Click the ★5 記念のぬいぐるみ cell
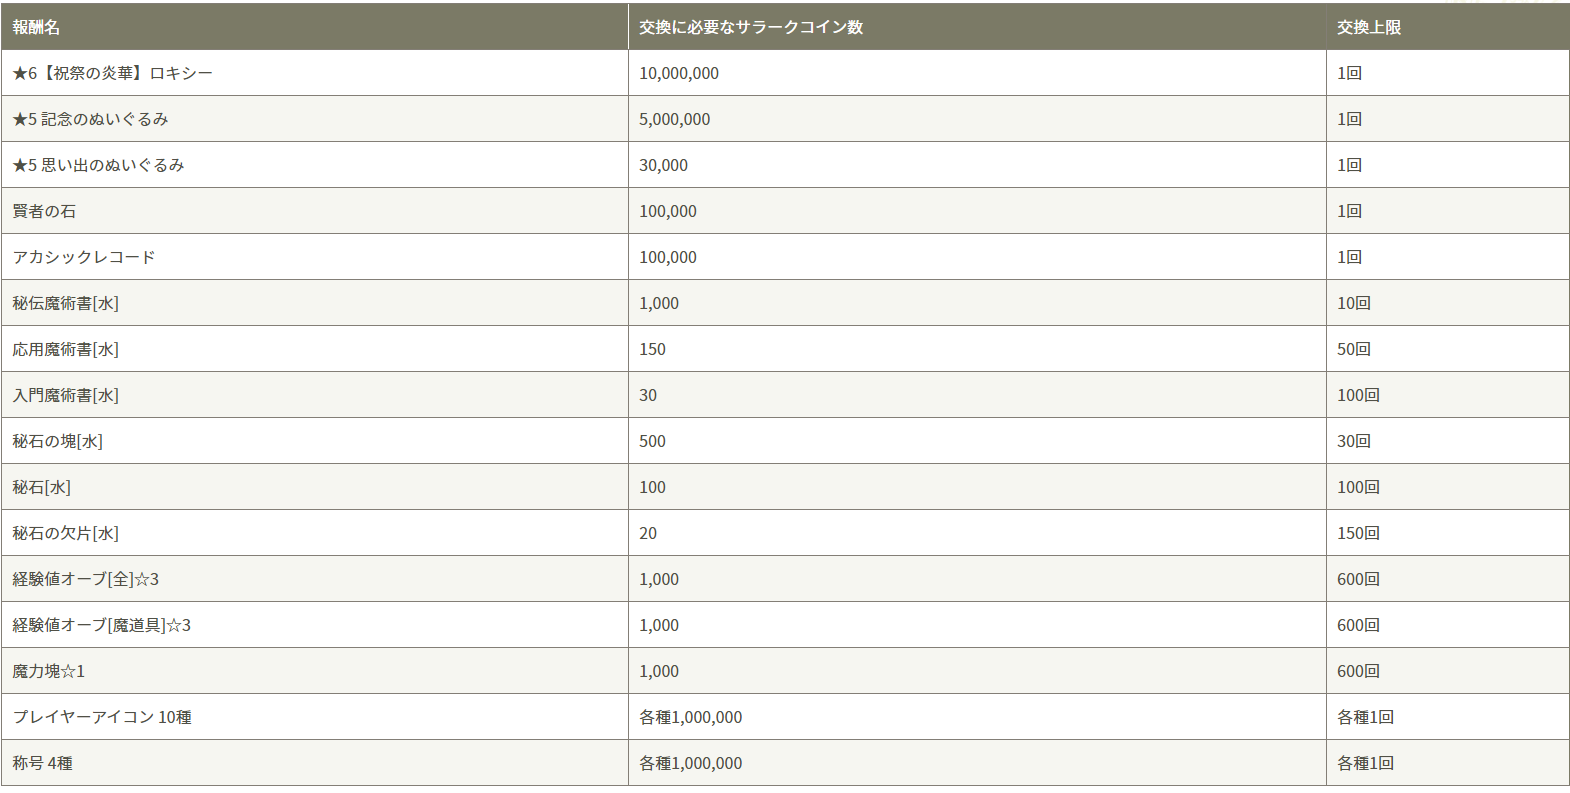Screen dimensions: 1570x793 (x=90, y=120)
